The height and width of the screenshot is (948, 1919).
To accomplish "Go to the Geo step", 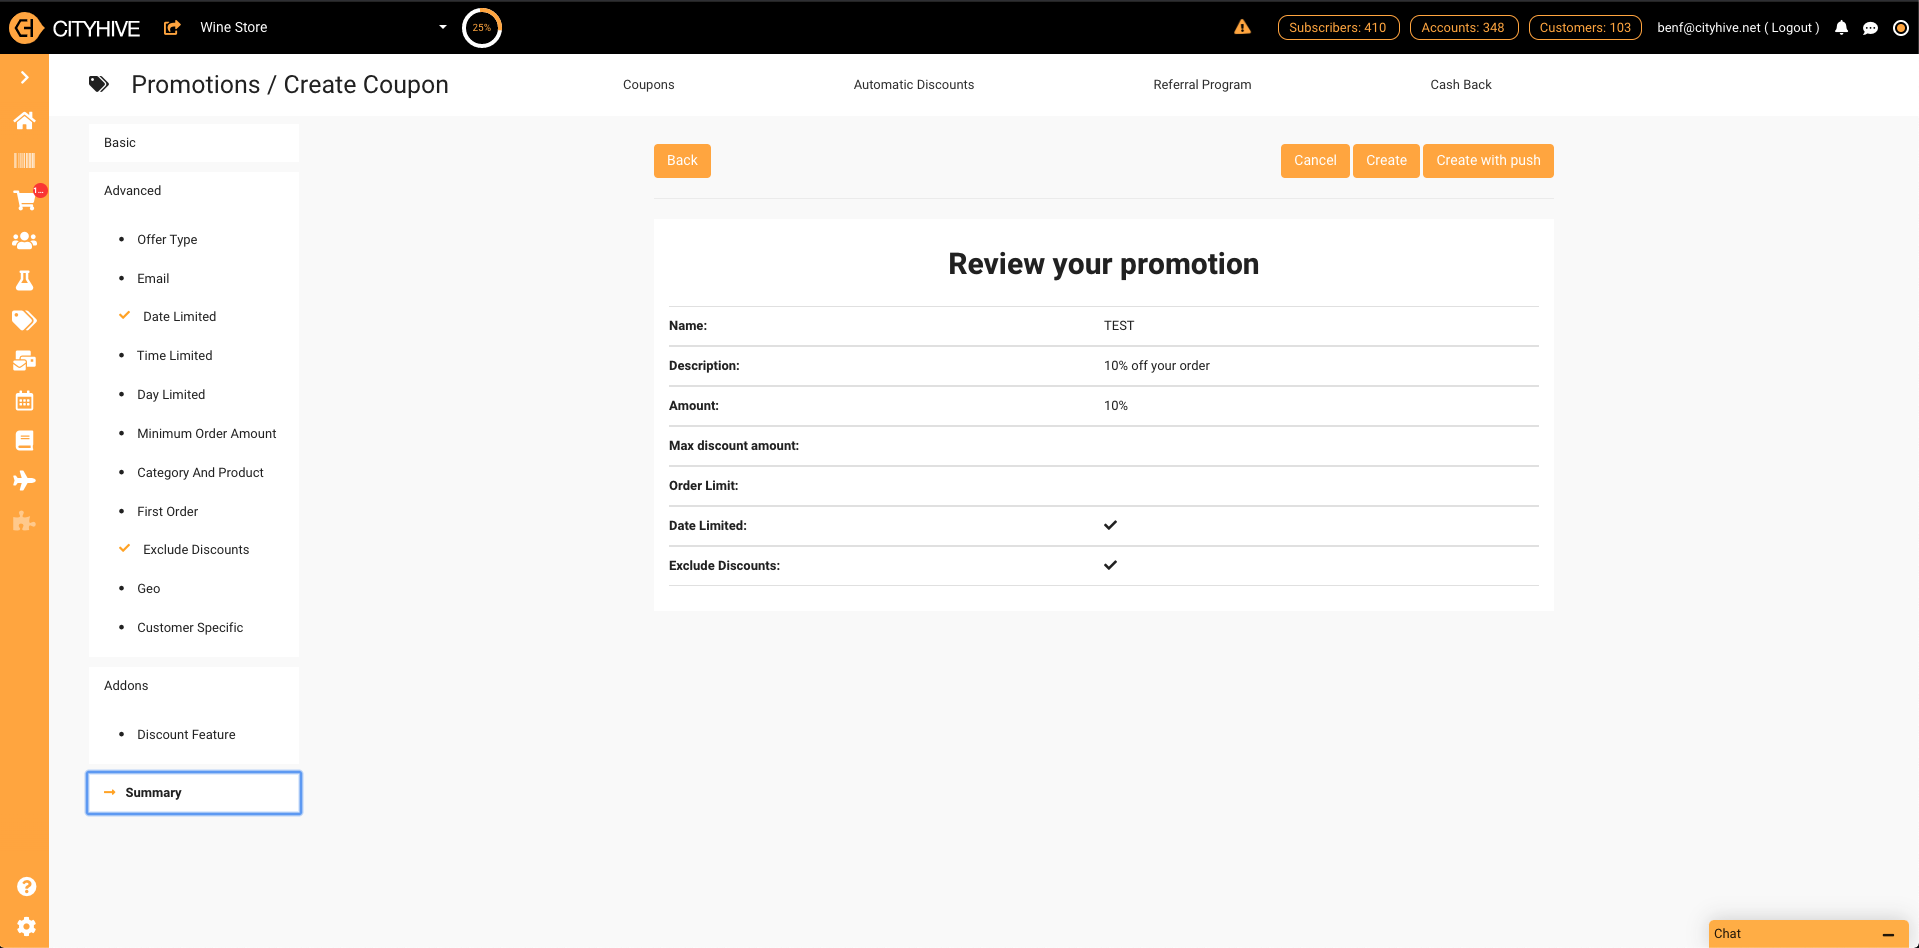I will coord(148,589).
